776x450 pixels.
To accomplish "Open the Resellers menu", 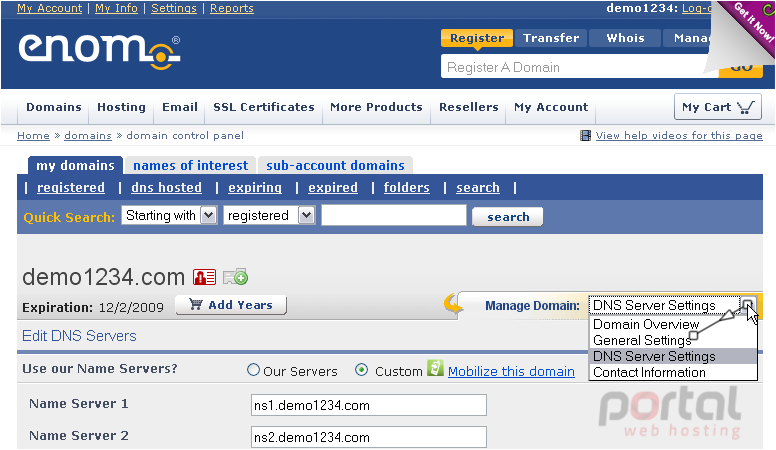I will (x=469, y=107).
